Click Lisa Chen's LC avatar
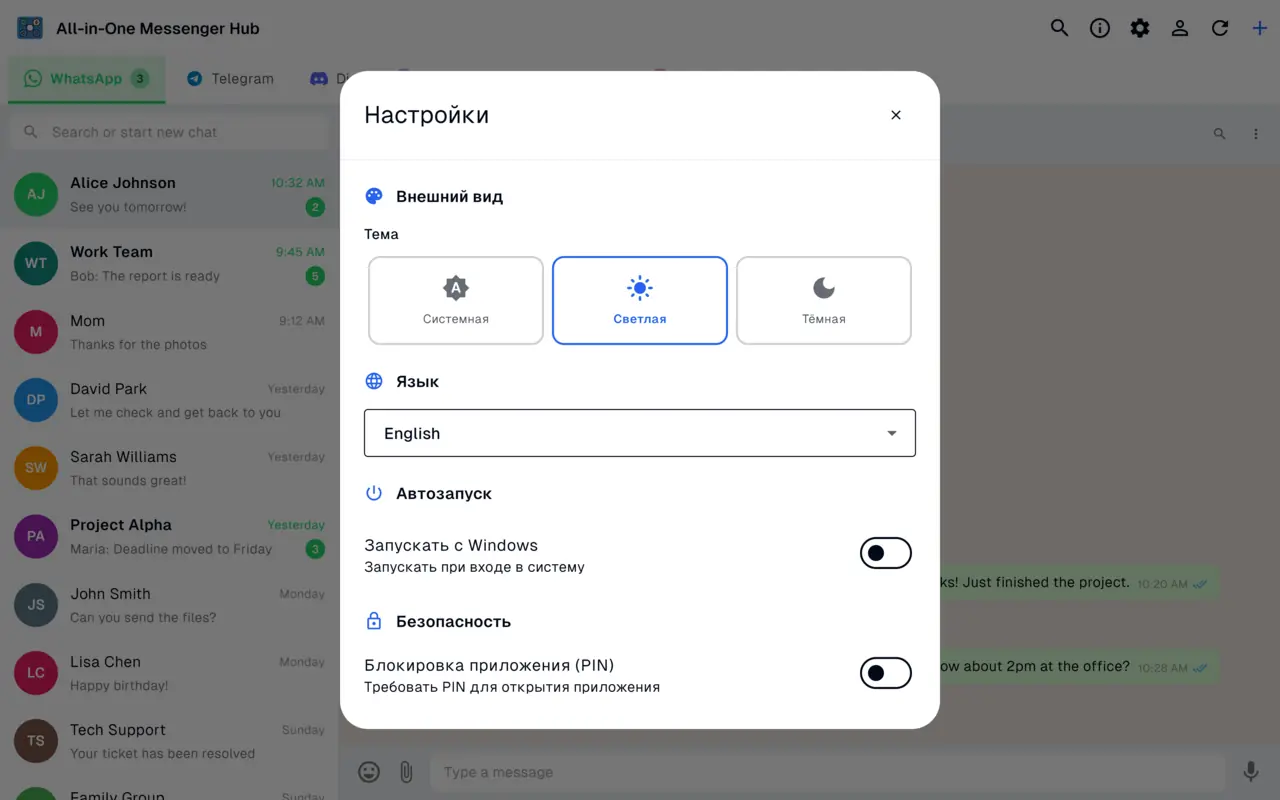Screen dimensions: 1280x800 [36, 673]
